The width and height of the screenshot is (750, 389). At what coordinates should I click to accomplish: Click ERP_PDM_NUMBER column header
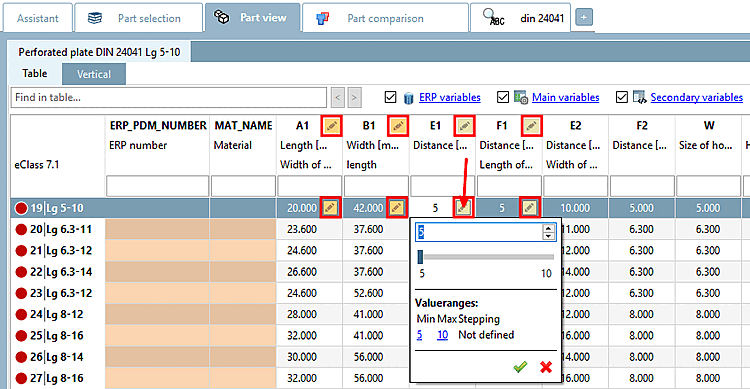click(x=158, y=125)
